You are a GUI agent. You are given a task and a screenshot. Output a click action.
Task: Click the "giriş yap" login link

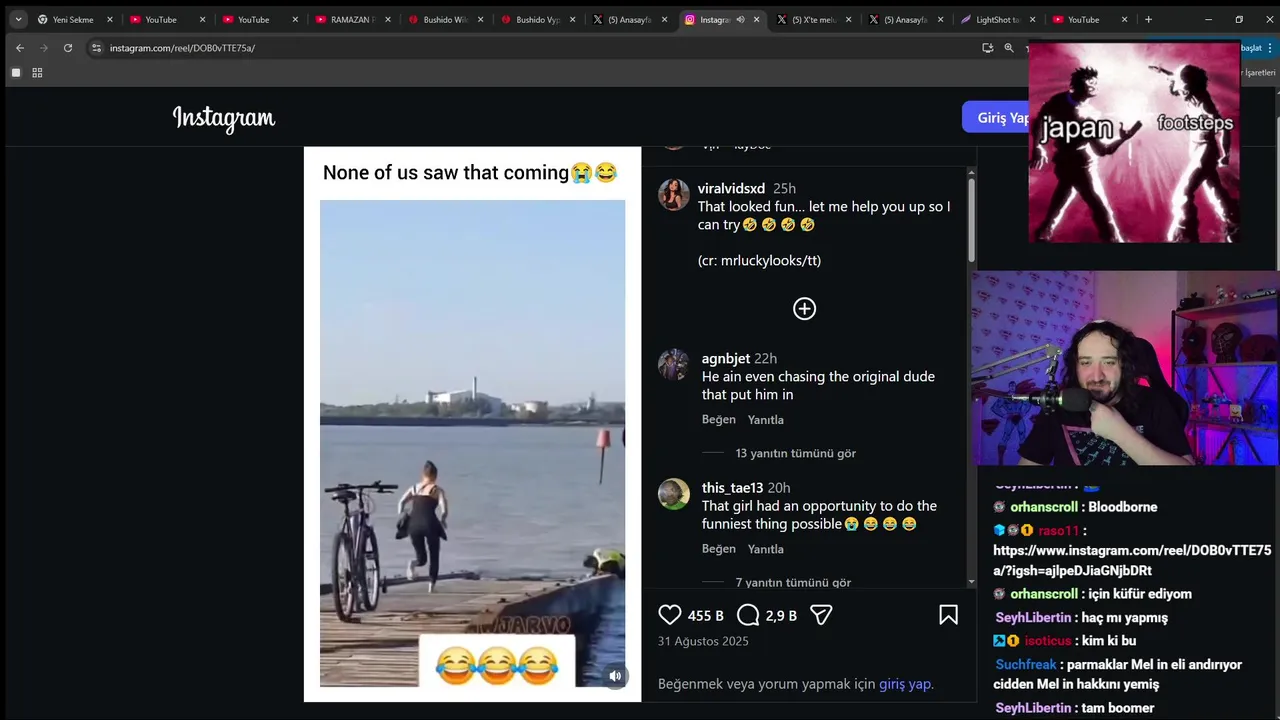[905, 684]
